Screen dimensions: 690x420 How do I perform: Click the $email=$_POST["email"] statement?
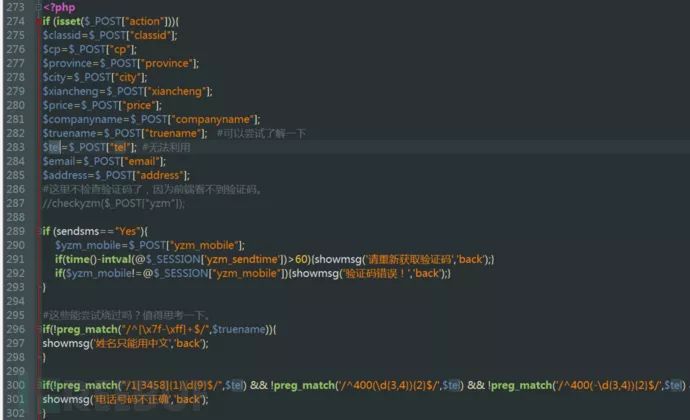104,162
